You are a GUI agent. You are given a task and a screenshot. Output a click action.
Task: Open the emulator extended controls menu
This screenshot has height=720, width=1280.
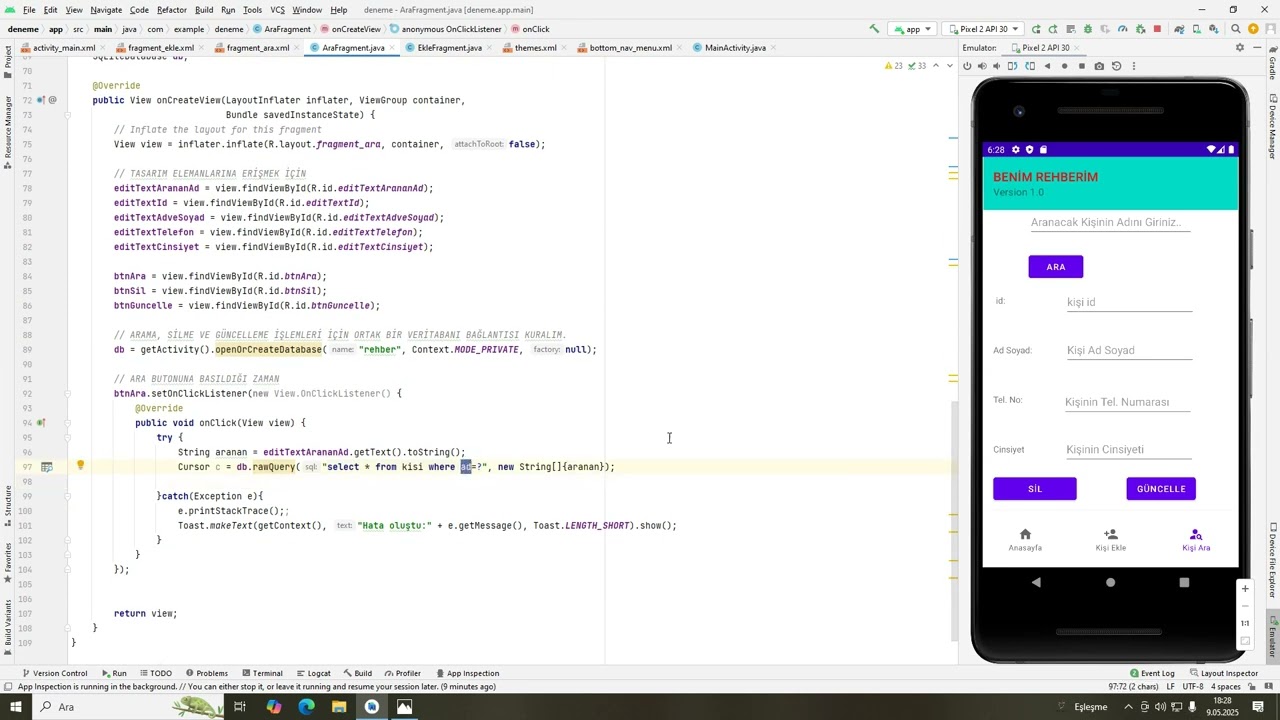1133,66
